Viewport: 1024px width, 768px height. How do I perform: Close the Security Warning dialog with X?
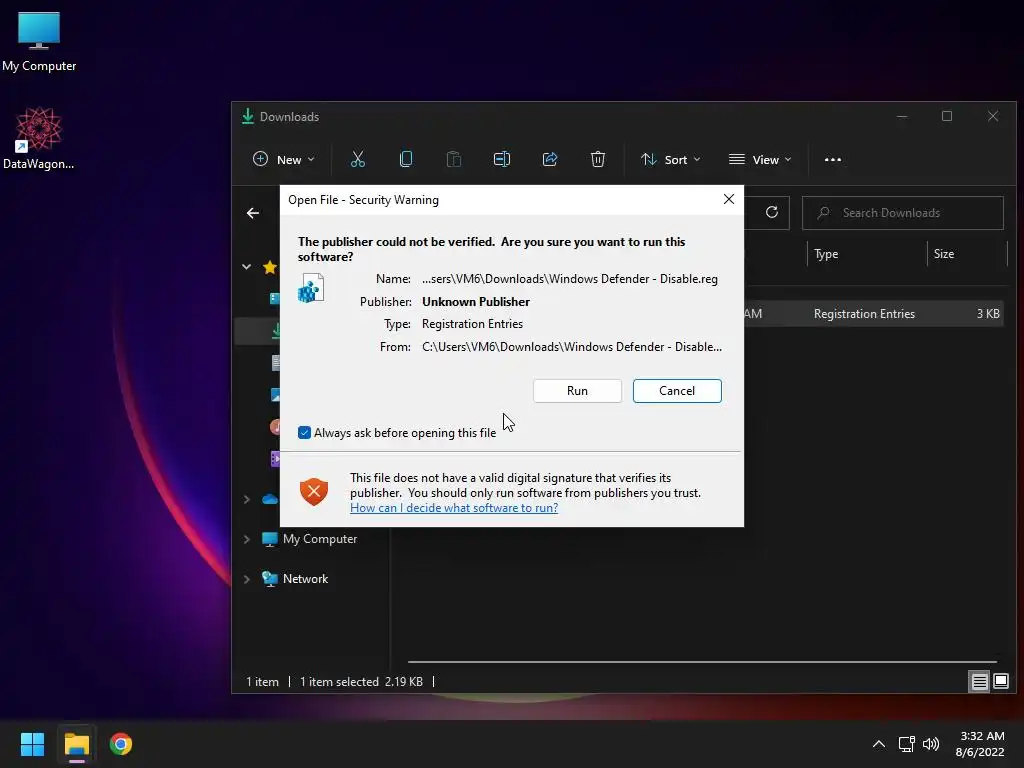click(x=729, y=199)
